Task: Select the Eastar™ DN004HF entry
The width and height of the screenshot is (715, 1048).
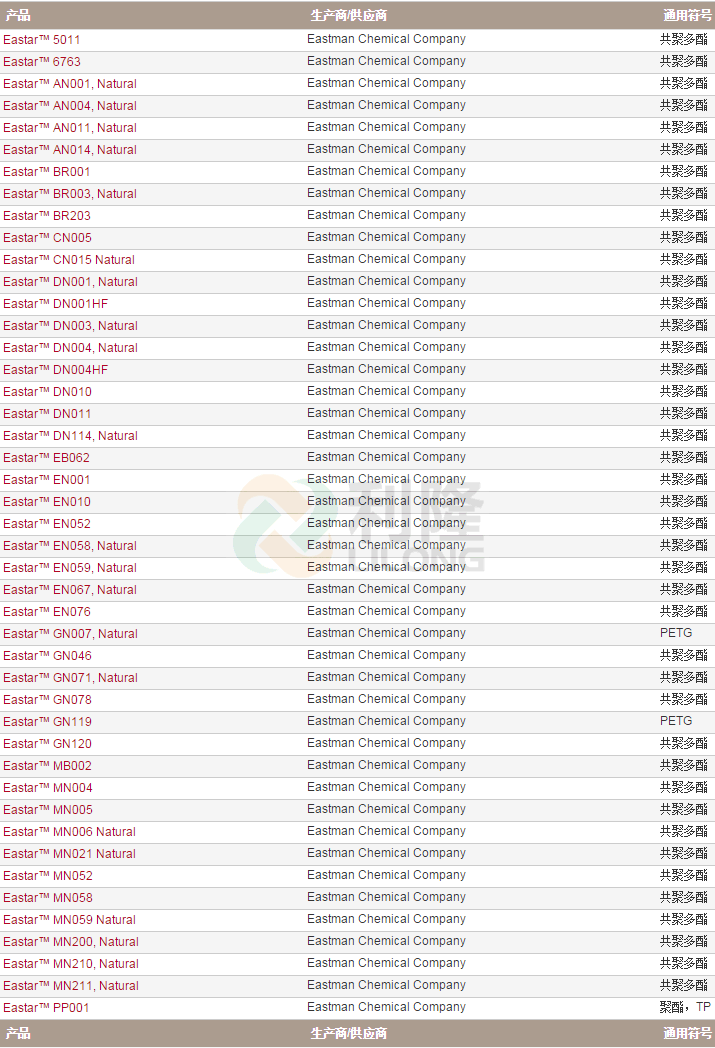Action: (x=56, y=370)
